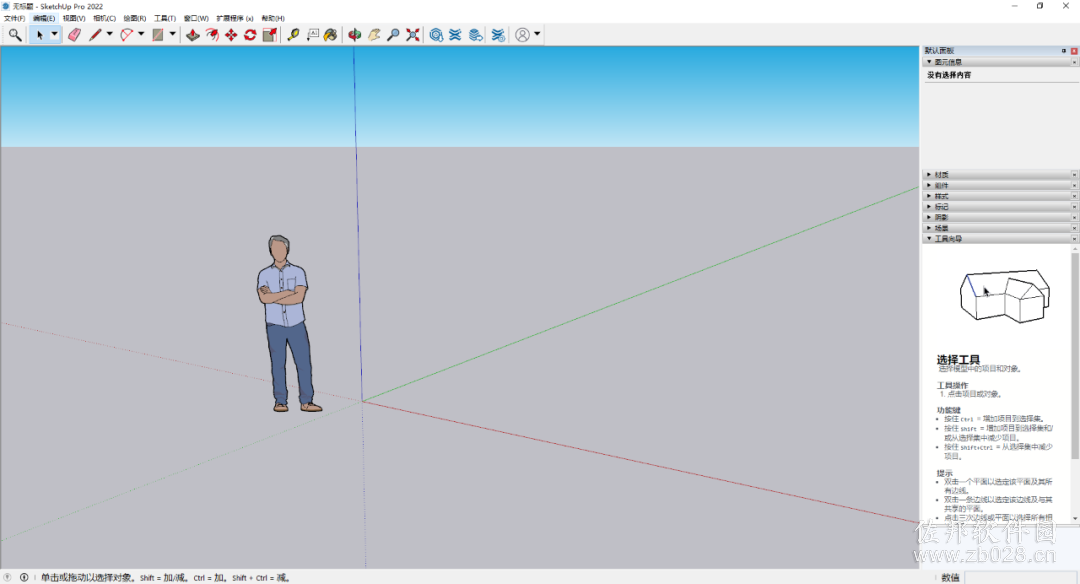The height and width of the screenshot is (584, 1080).
Task: Close the 图元信息 panel with its x
Action: click(1074, 62)
